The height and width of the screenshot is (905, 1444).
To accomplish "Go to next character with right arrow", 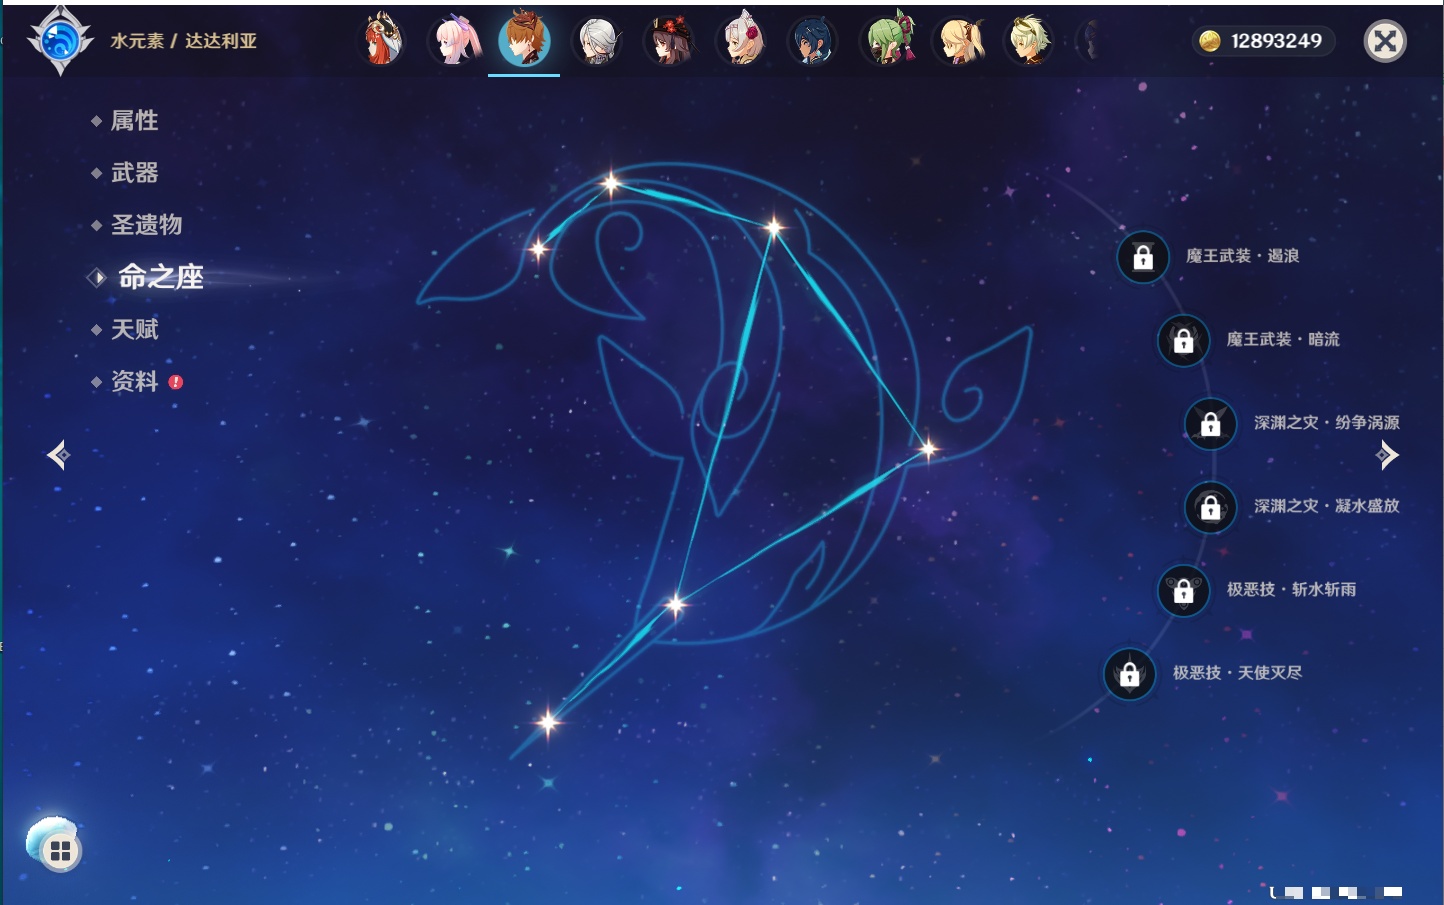I will 1387,455.
